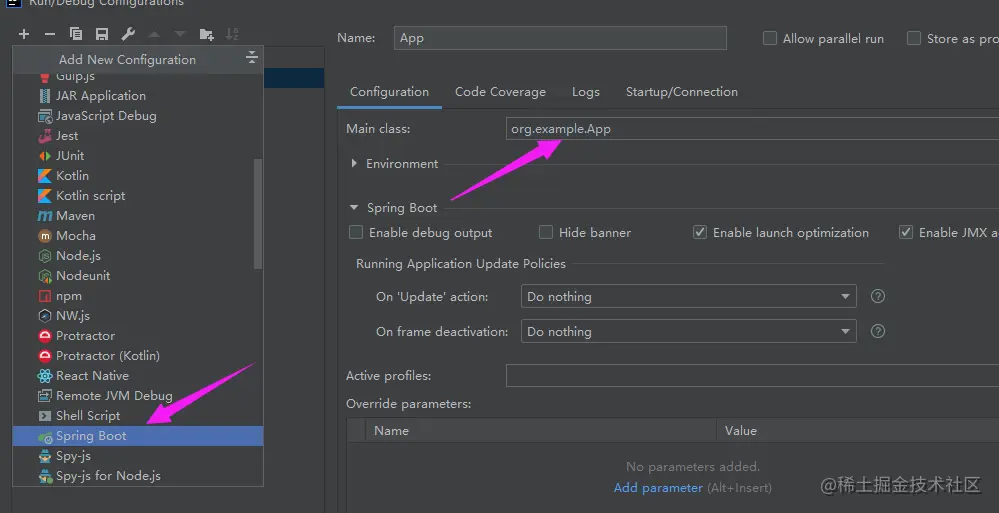Click the help icon beside On 'Update' action
This screenshot has width=999, height=513.
tap(878, 296)
